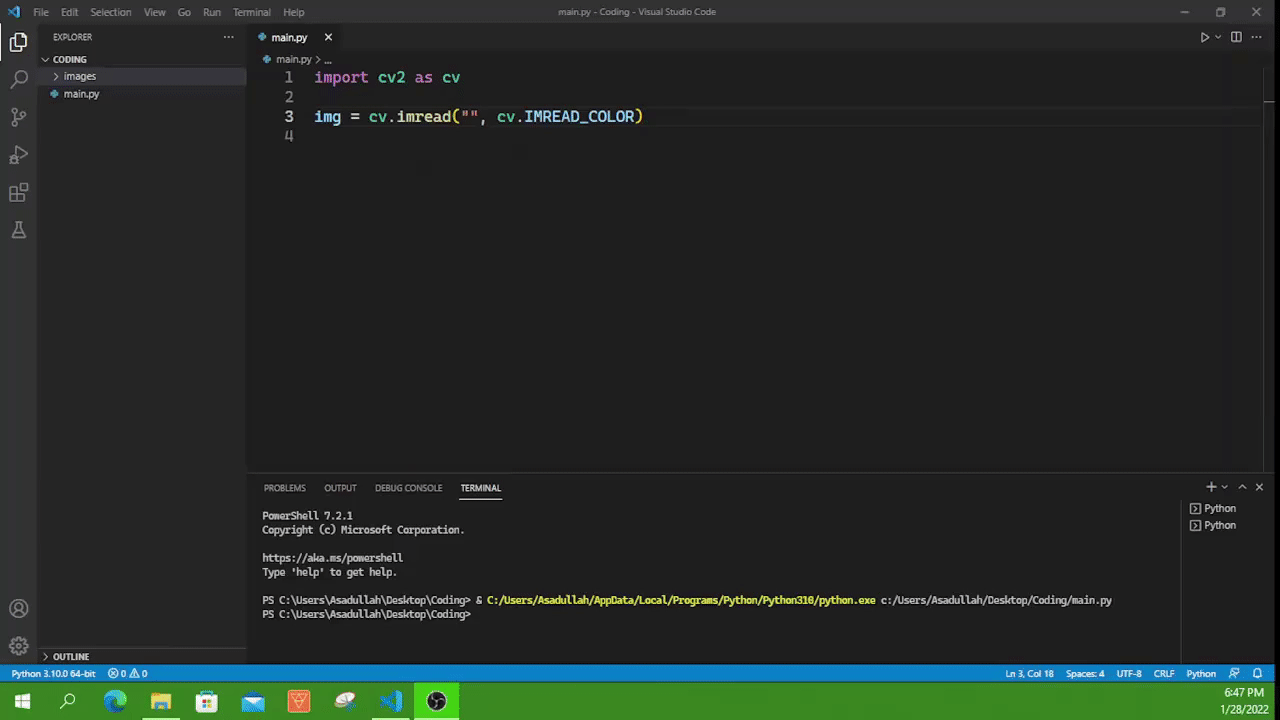Viewport: 1280px width, 720px height.
Task: Click the Testing beaker icon
Action: coord(18,230)
